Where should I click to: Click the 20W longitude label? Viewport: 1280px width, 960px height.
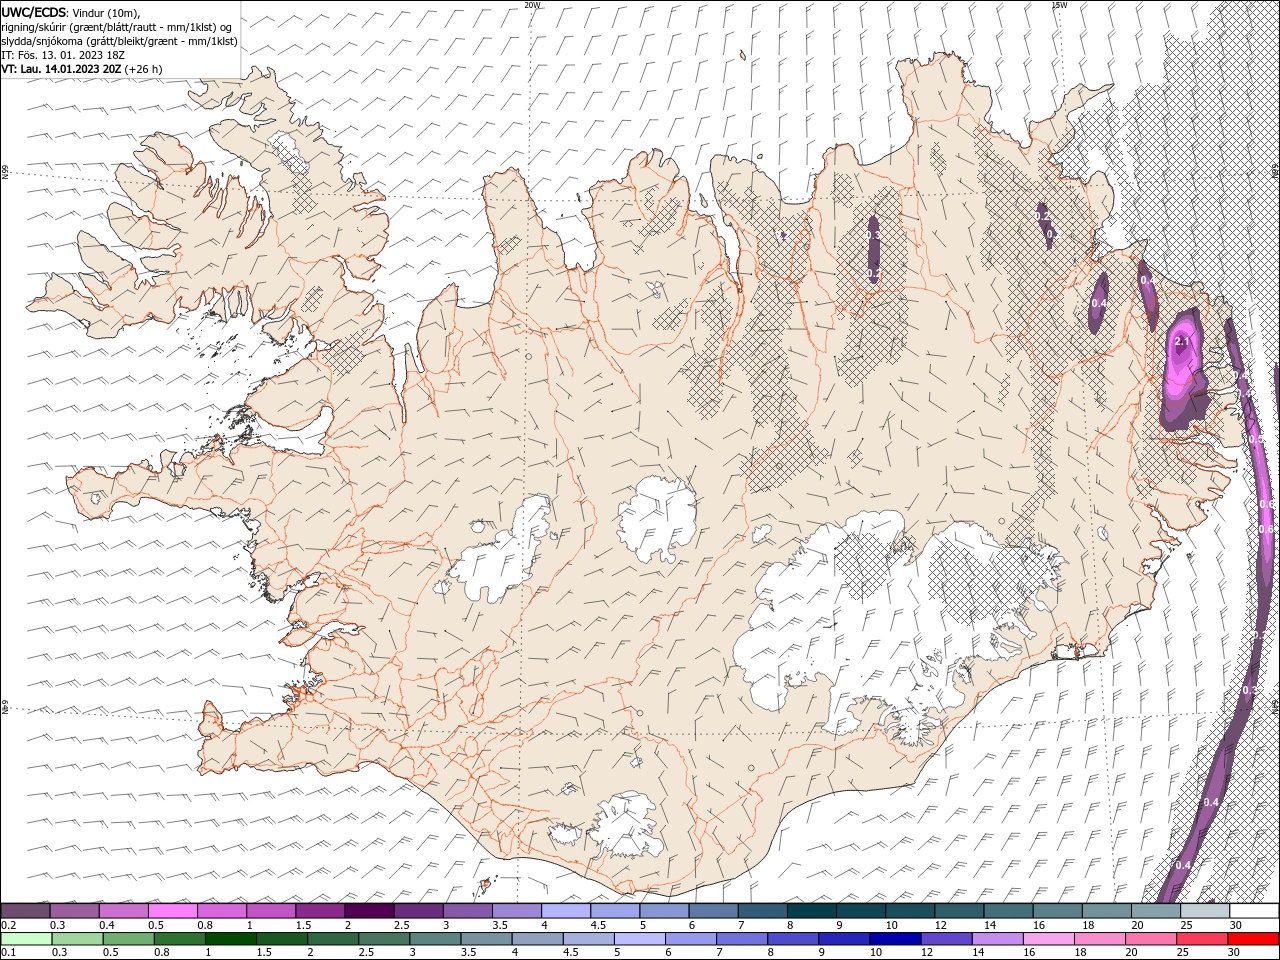[532, 5]
